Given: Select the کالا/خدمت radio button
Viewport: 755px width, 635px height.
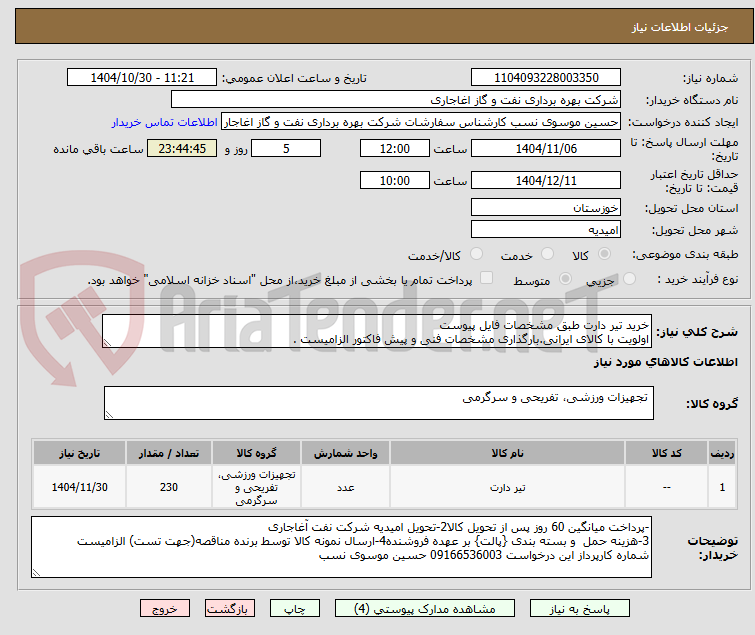Looking at the screenshot, I should point(476,254).
